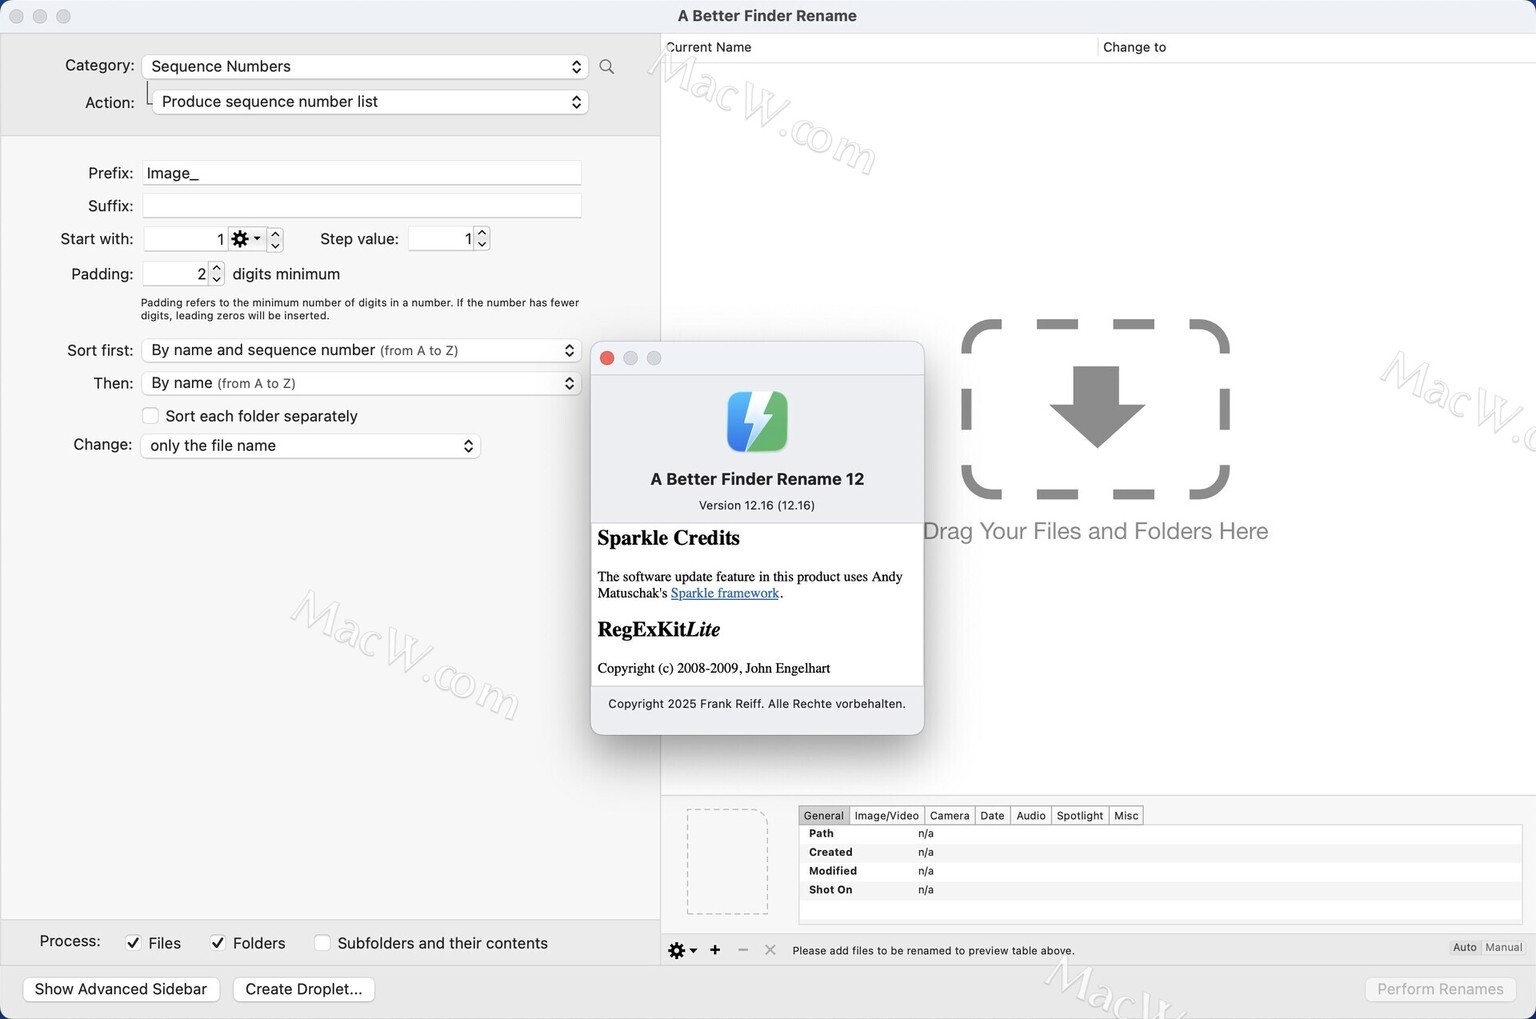Click the drag-and-drop download arrow icon
This screenshot has width=1536, height=1019.
tap(1096, 407)
